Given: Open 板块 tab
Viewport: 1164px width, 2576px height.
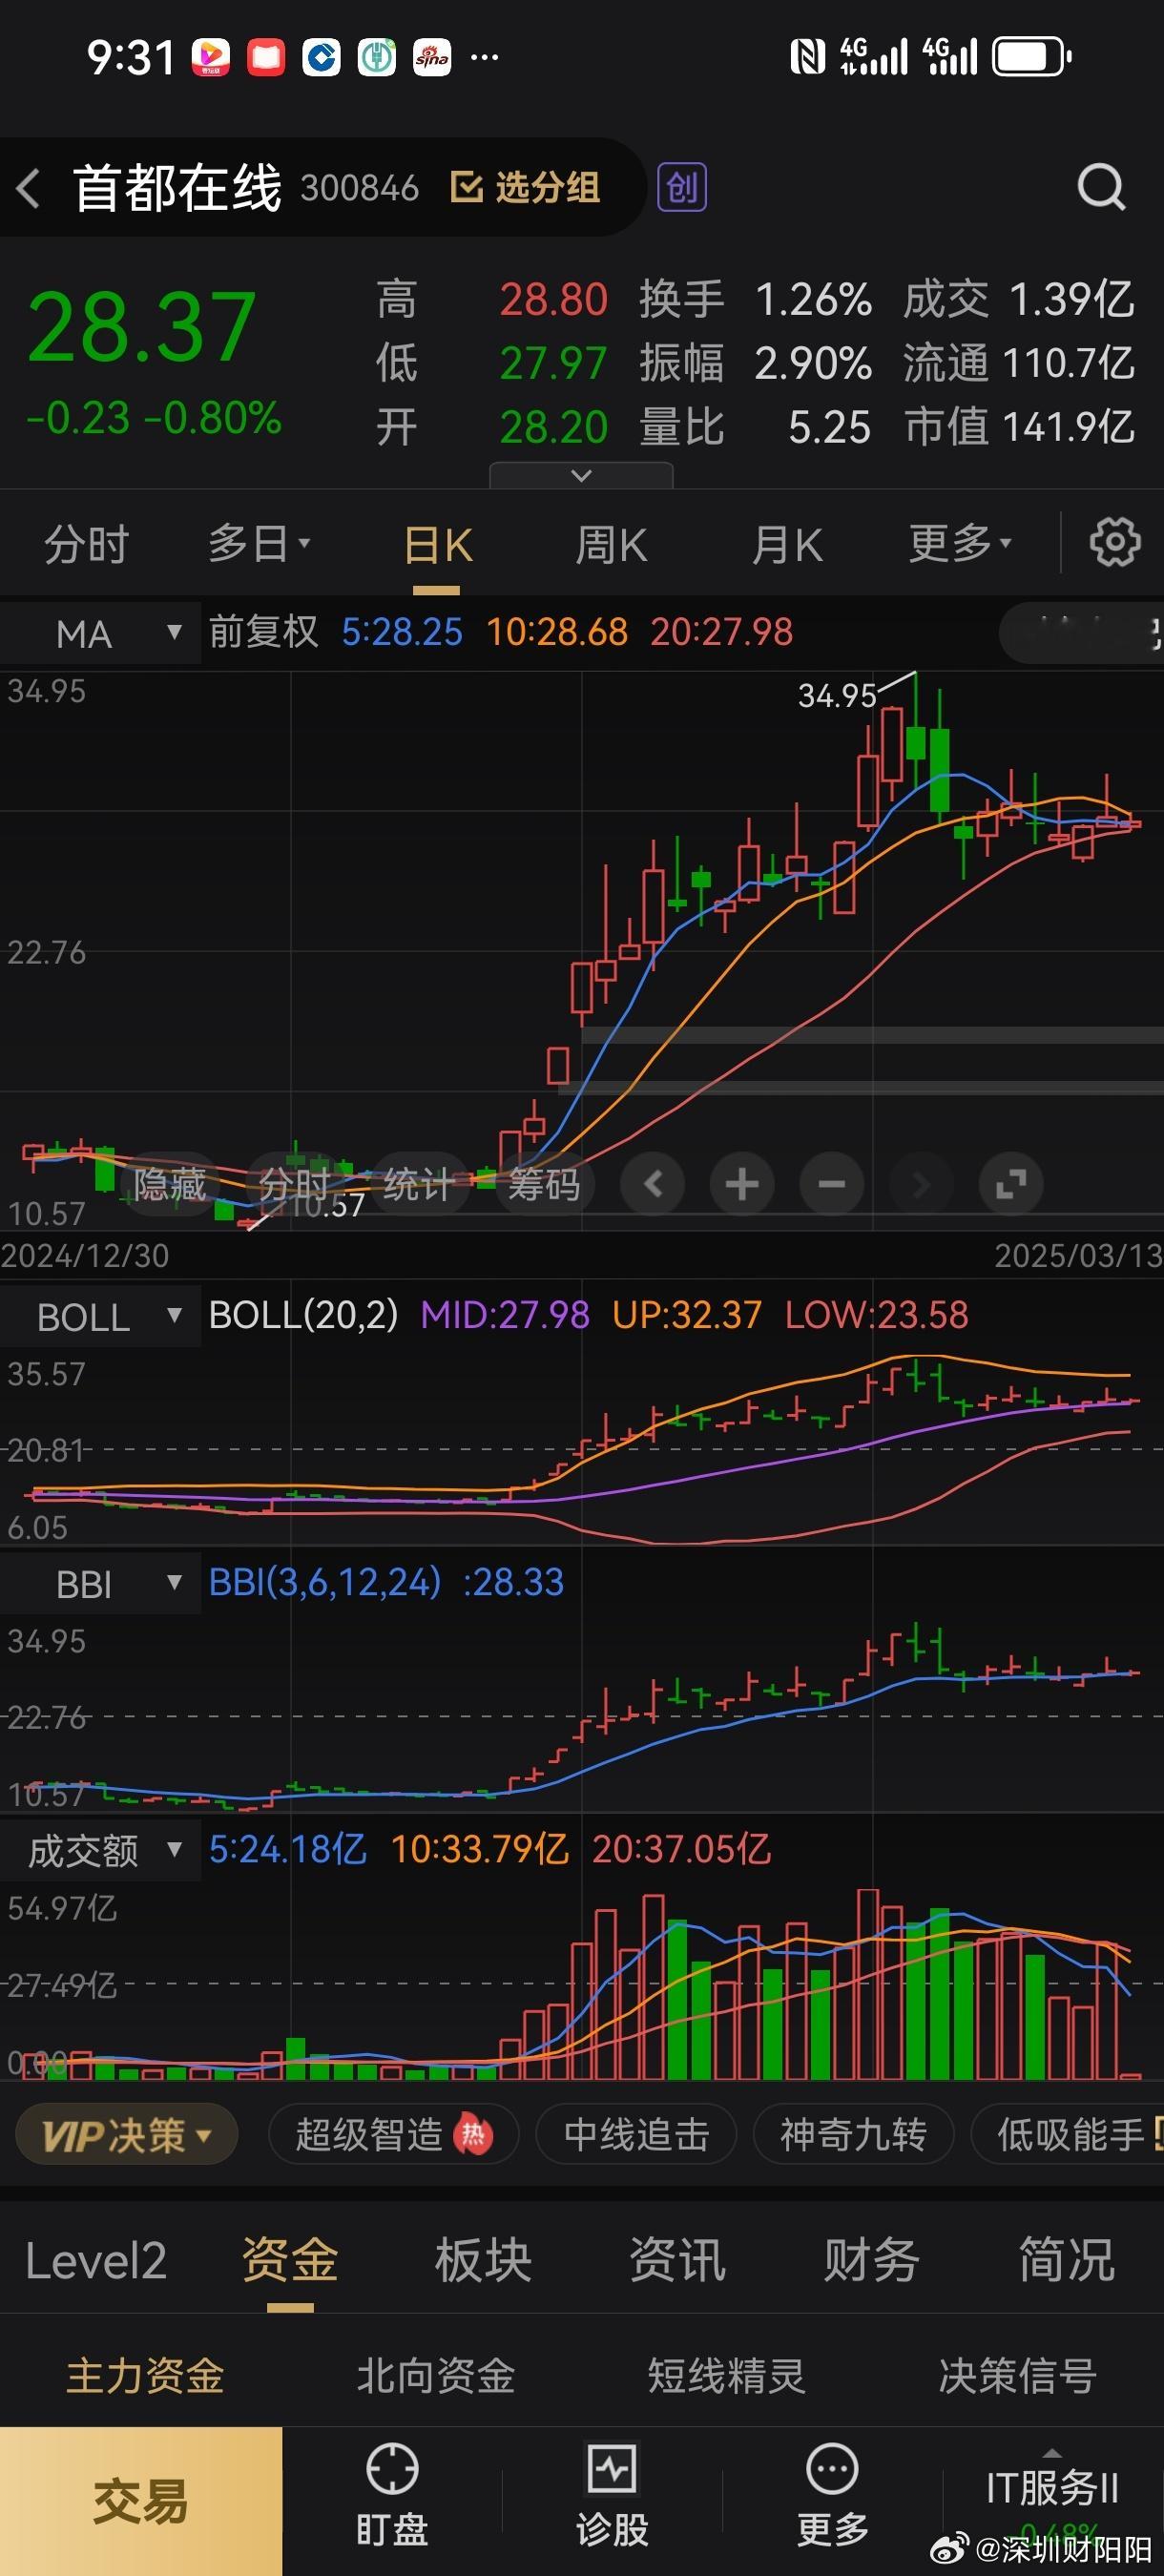Looking at the screenshot, I should pyautogui.click(x=484, y=2261).
